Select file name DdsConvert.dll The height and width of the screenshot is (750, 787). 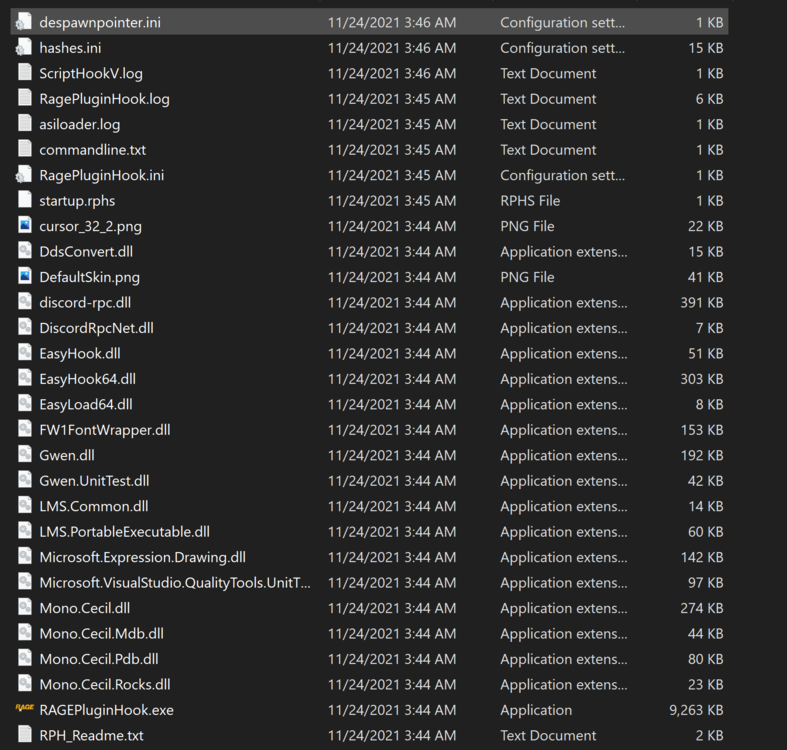click(86, 252)
